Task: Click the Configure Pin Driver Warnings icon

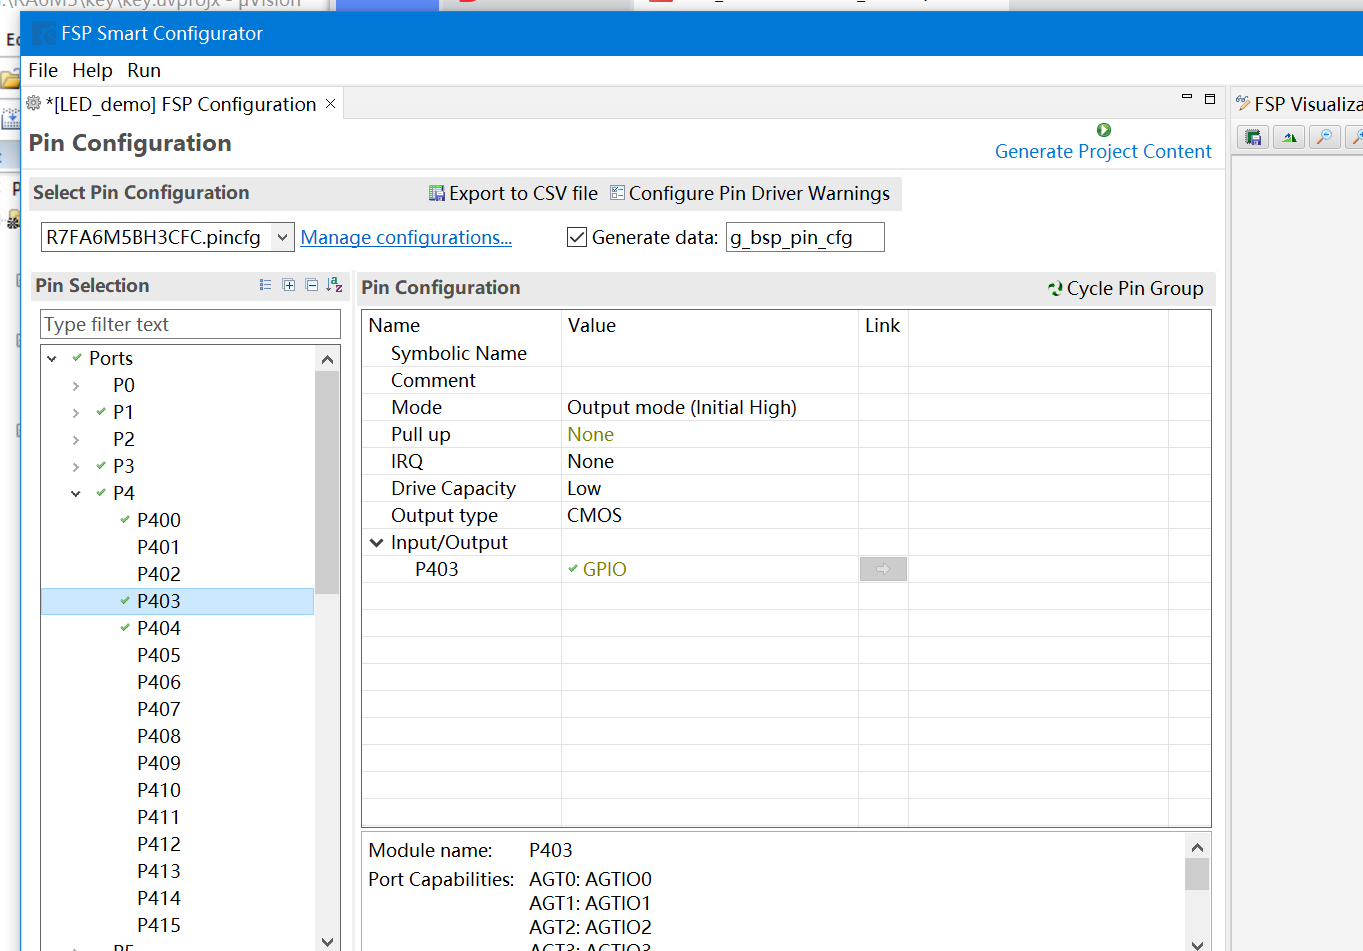Action: [617, 193]
